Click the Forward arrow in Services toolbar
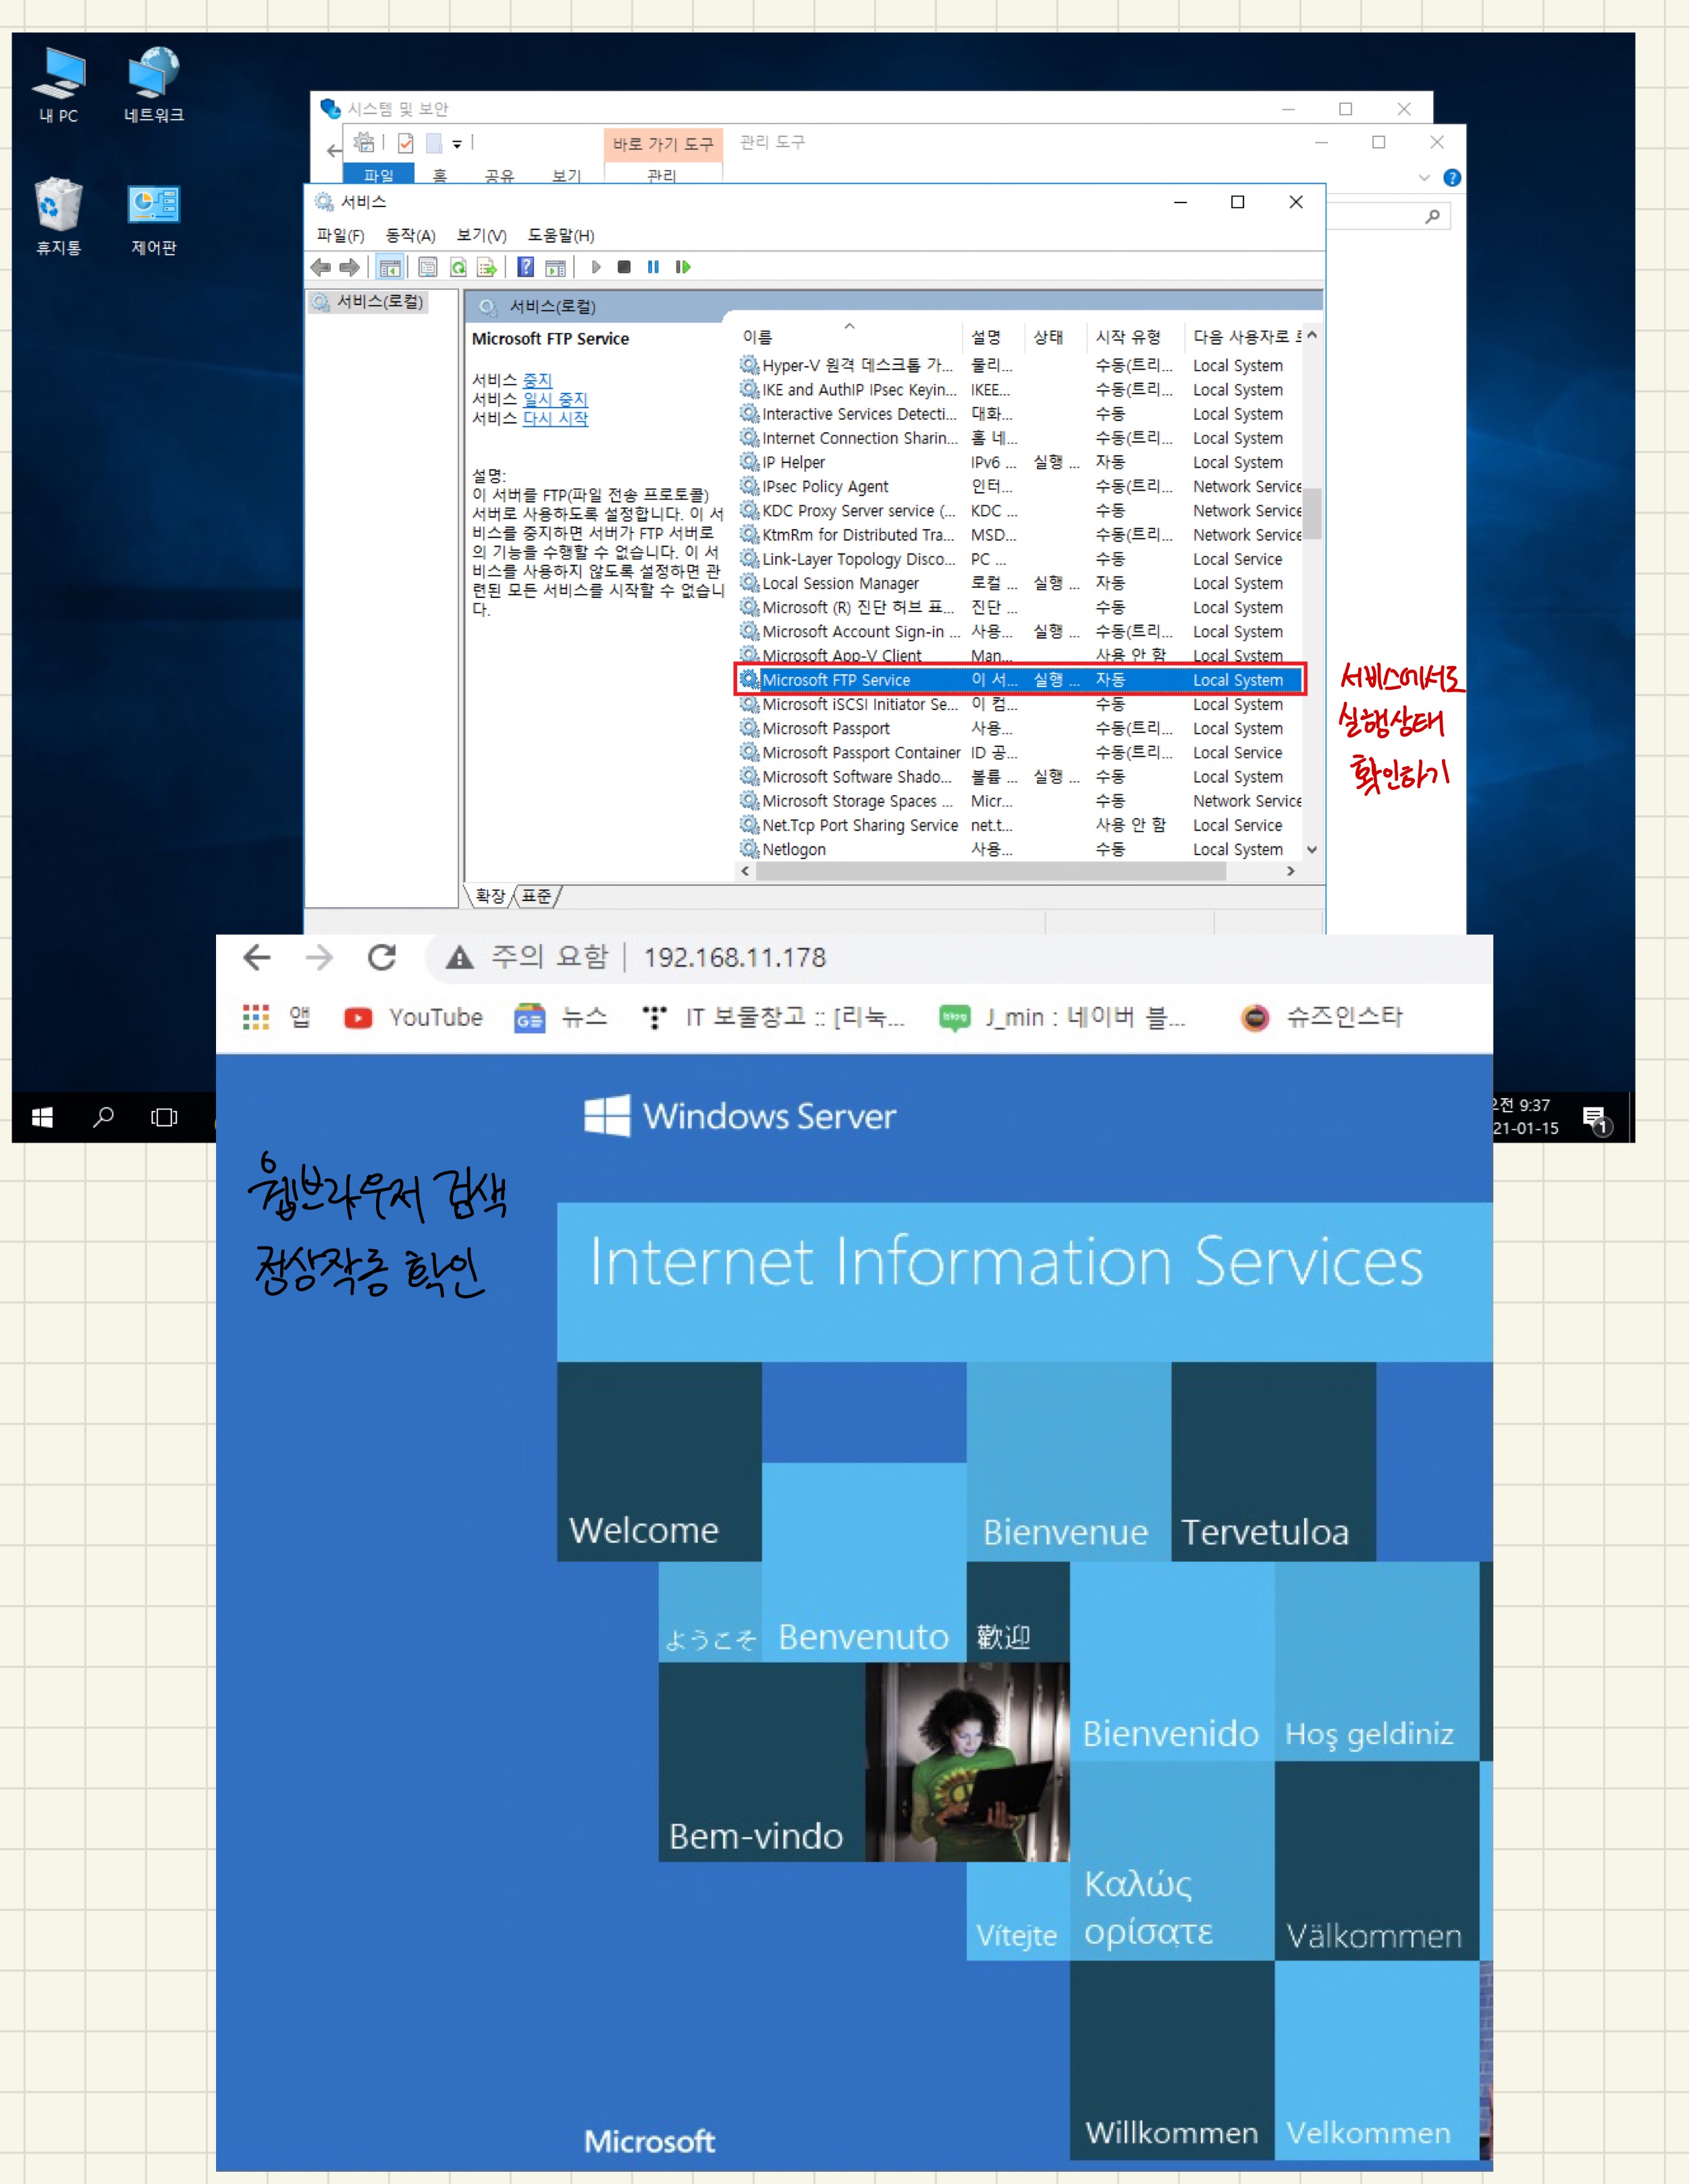The width and height of the screenshot is (1689, 2184). coord(349,267)
